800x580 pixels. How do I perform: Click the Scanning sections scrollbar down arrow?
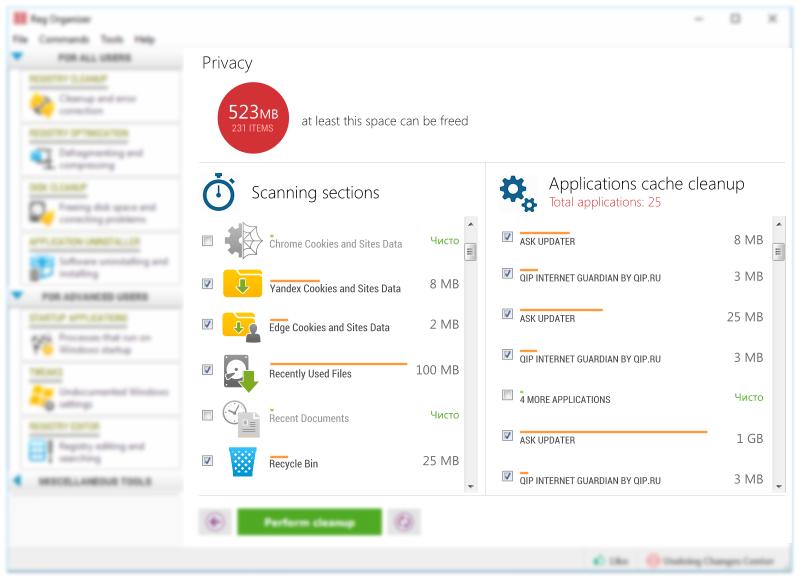470,487
